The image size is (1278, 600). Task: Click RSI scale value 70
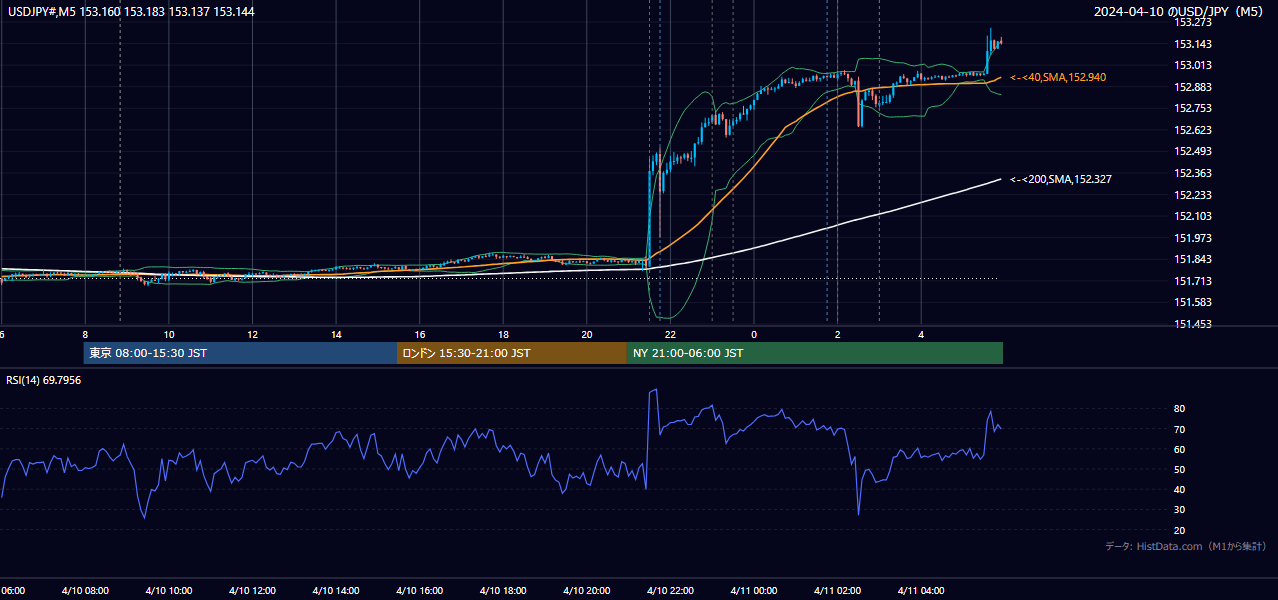click(1179, 429)
